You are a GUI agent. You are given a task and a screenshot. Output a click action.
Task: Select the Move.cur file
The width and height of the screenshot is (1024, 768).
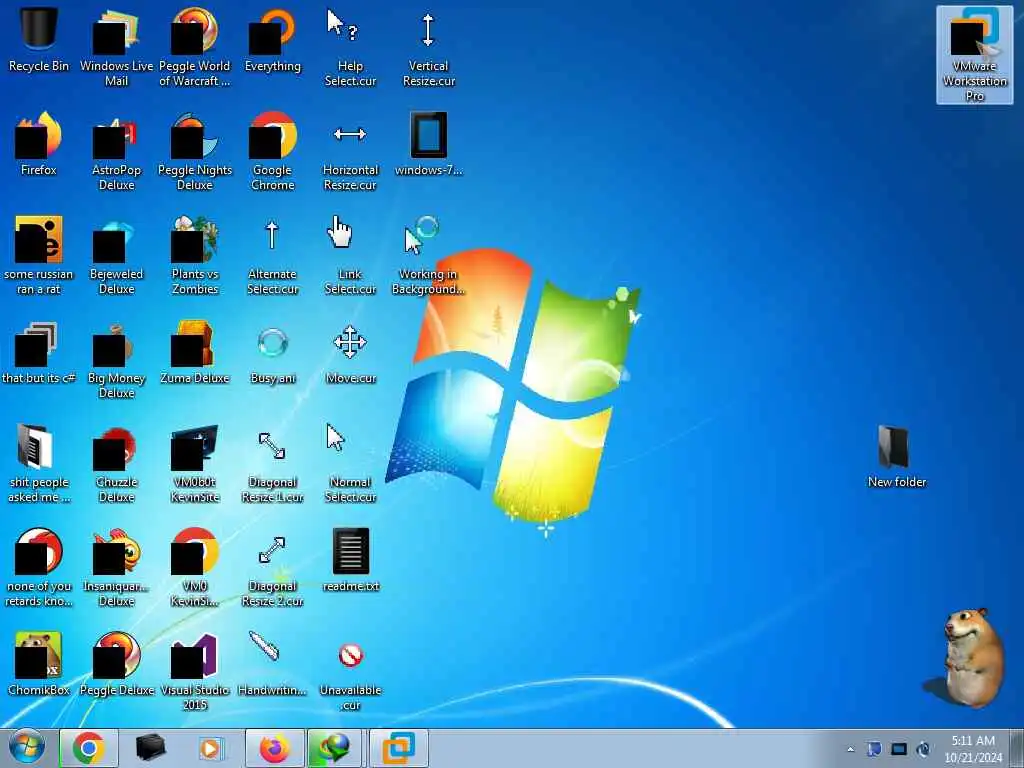350,353
